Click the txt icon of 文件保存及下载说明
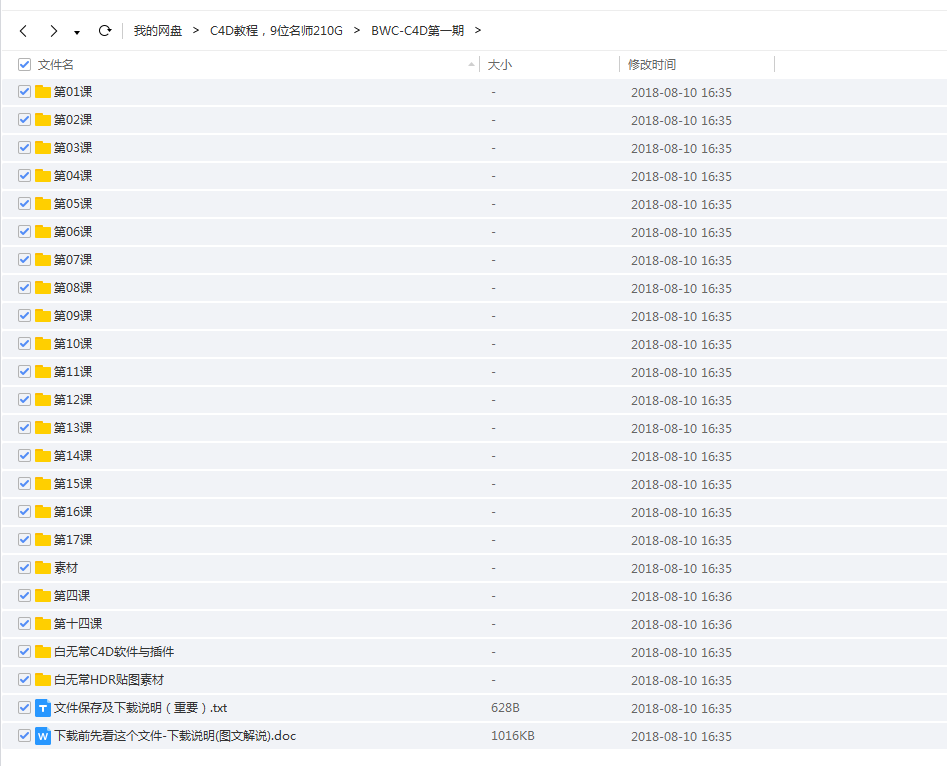The width and height of the screenshot is (947, 766). coord(42,707)
